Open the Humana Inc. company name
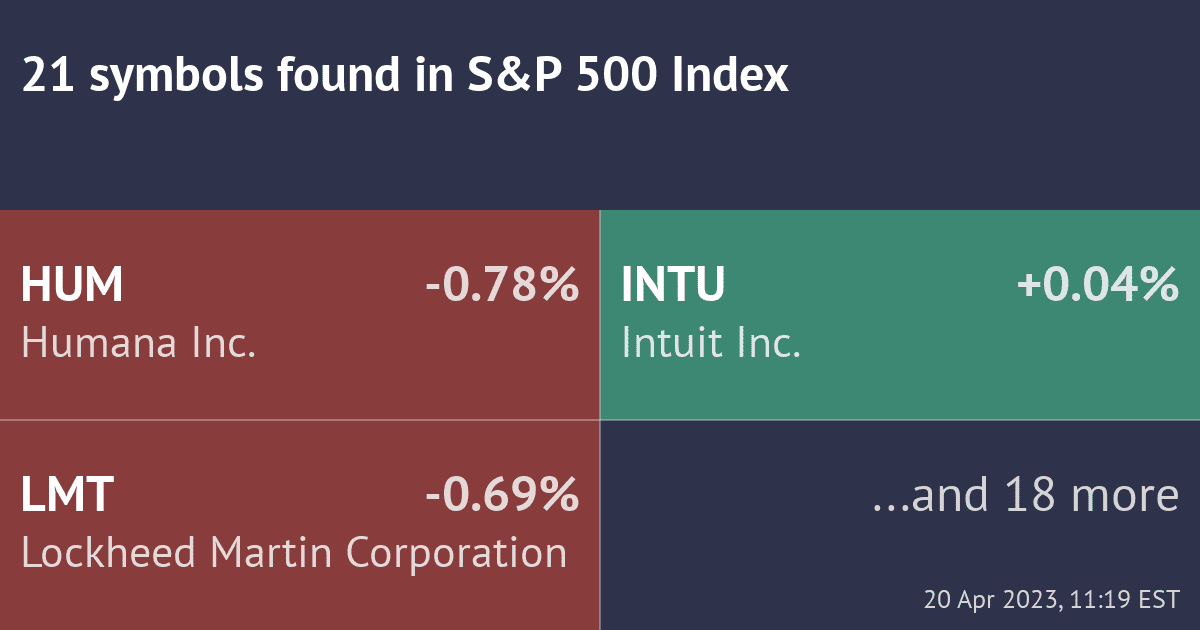1200x630 pixels. click(139, 344)
